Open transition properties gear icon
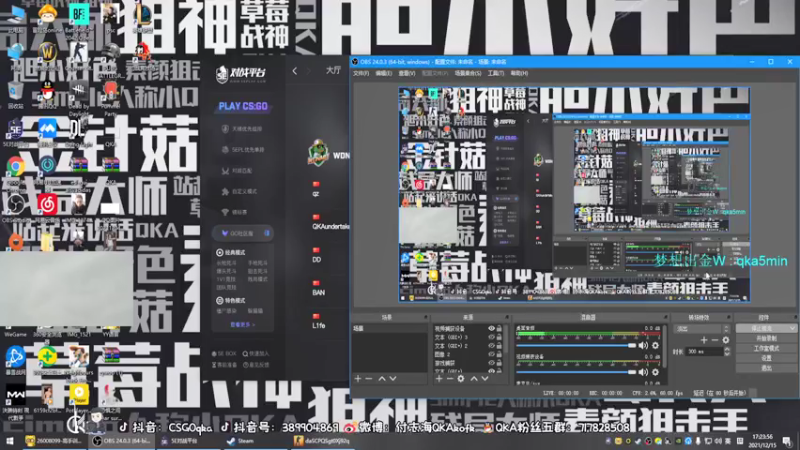The width and height of the screenshot is (800, 450). click(x=726, y=340)
